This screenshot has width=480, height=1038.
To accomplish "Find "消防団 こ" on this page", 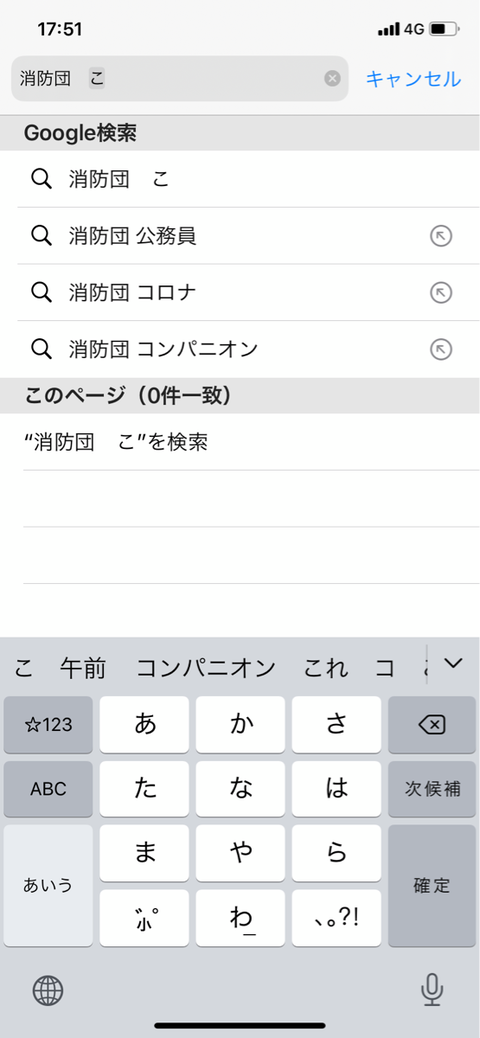I will coord(240,442).
